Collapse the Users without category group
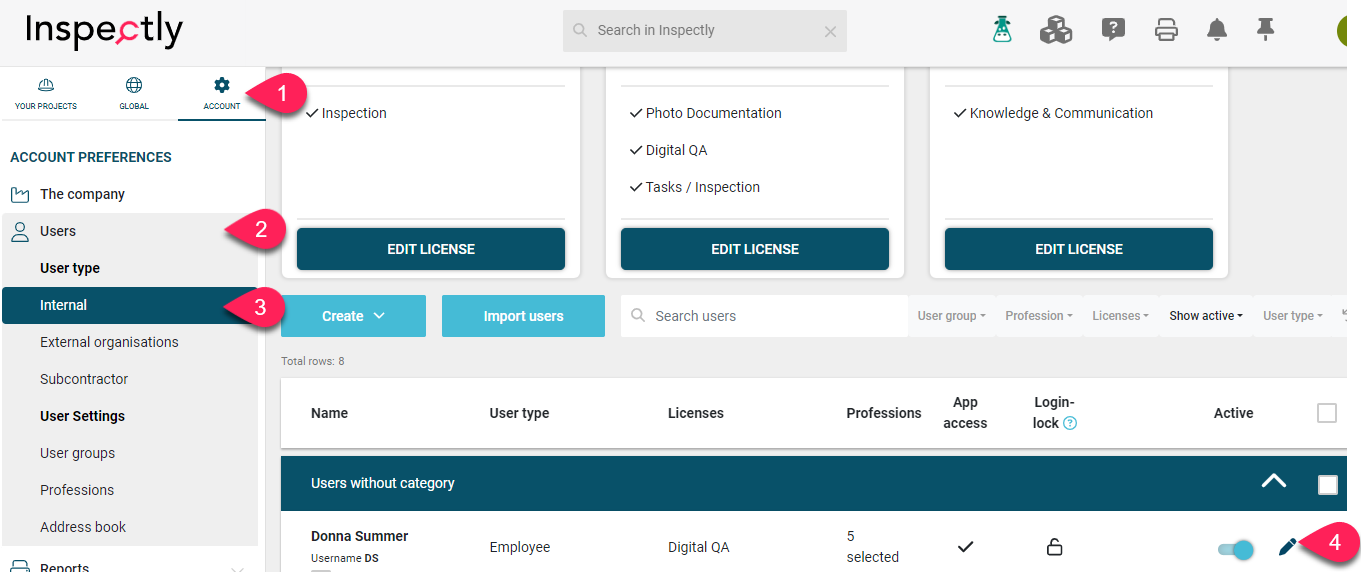Image resolution: width=1361 pixels, height=572 pixels. [x=1273, y=481]
